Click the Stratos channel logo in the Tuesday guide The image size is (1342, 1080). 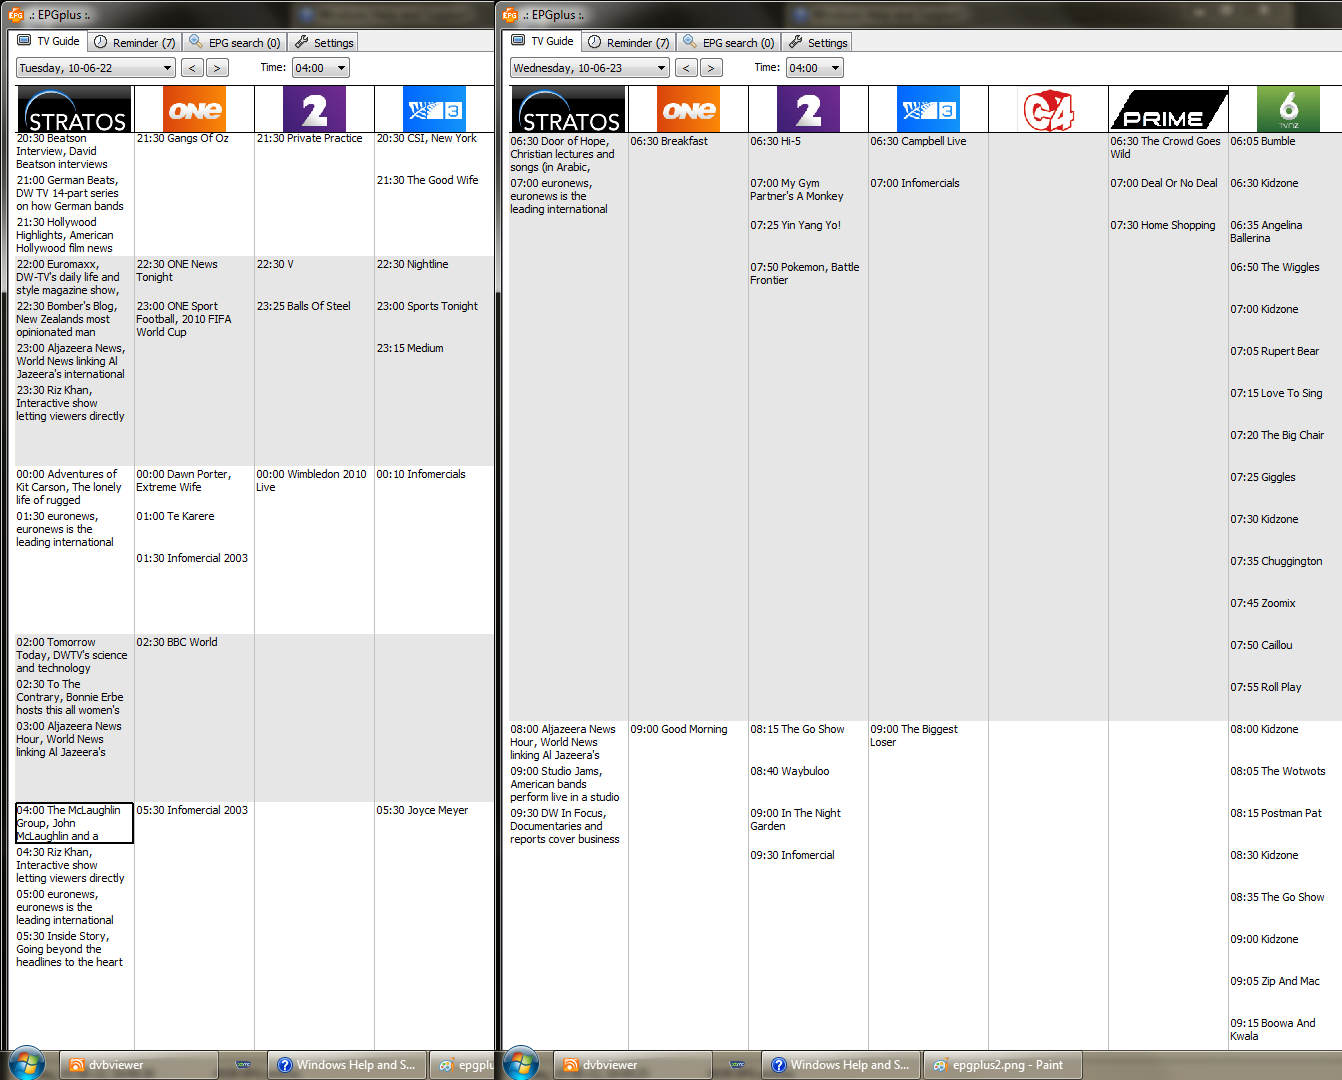pos(74,109)
